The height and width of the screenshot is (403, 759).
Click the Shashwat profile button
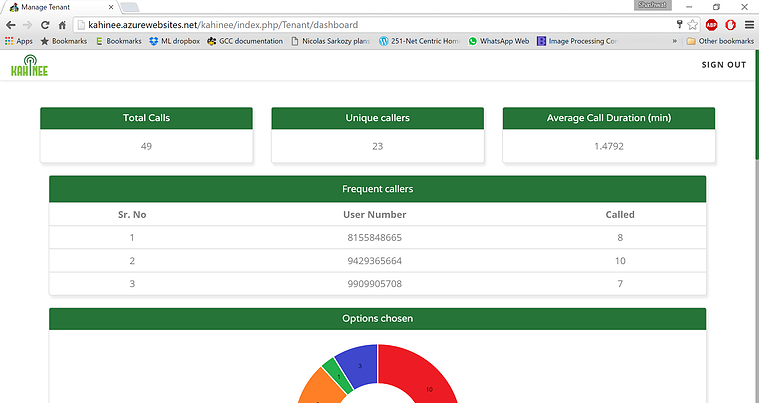point(653,5)
